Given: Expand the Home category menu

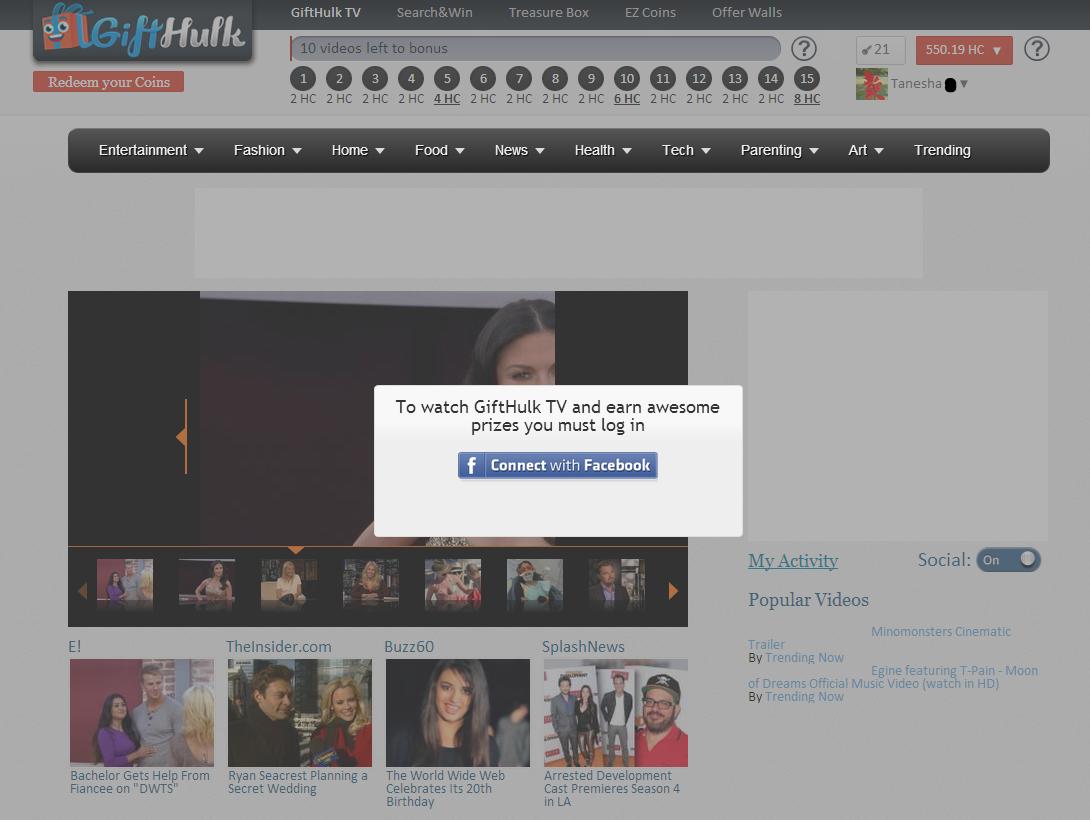Looking at the screenshot, I should click(x=358, y=150).
